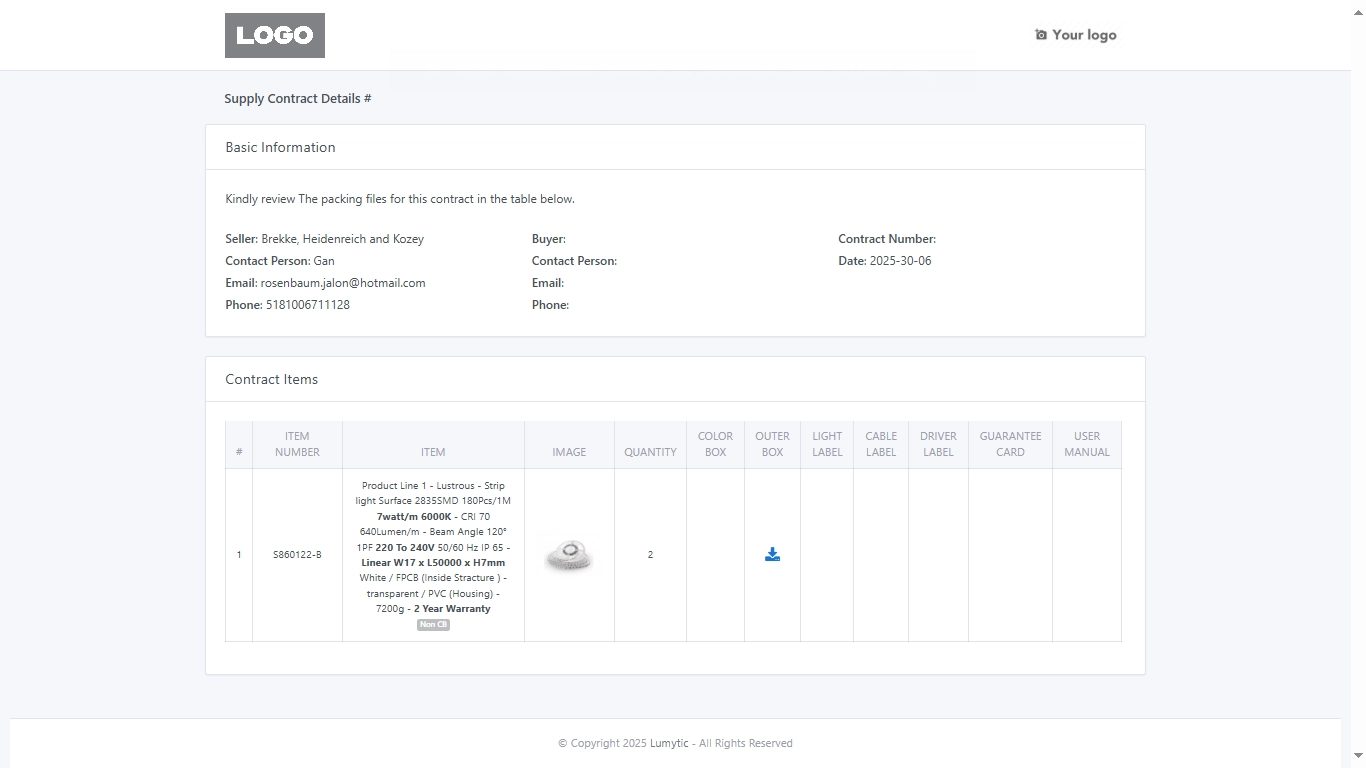Click the scrollbar down arrow

click(x=1358, y=756)
